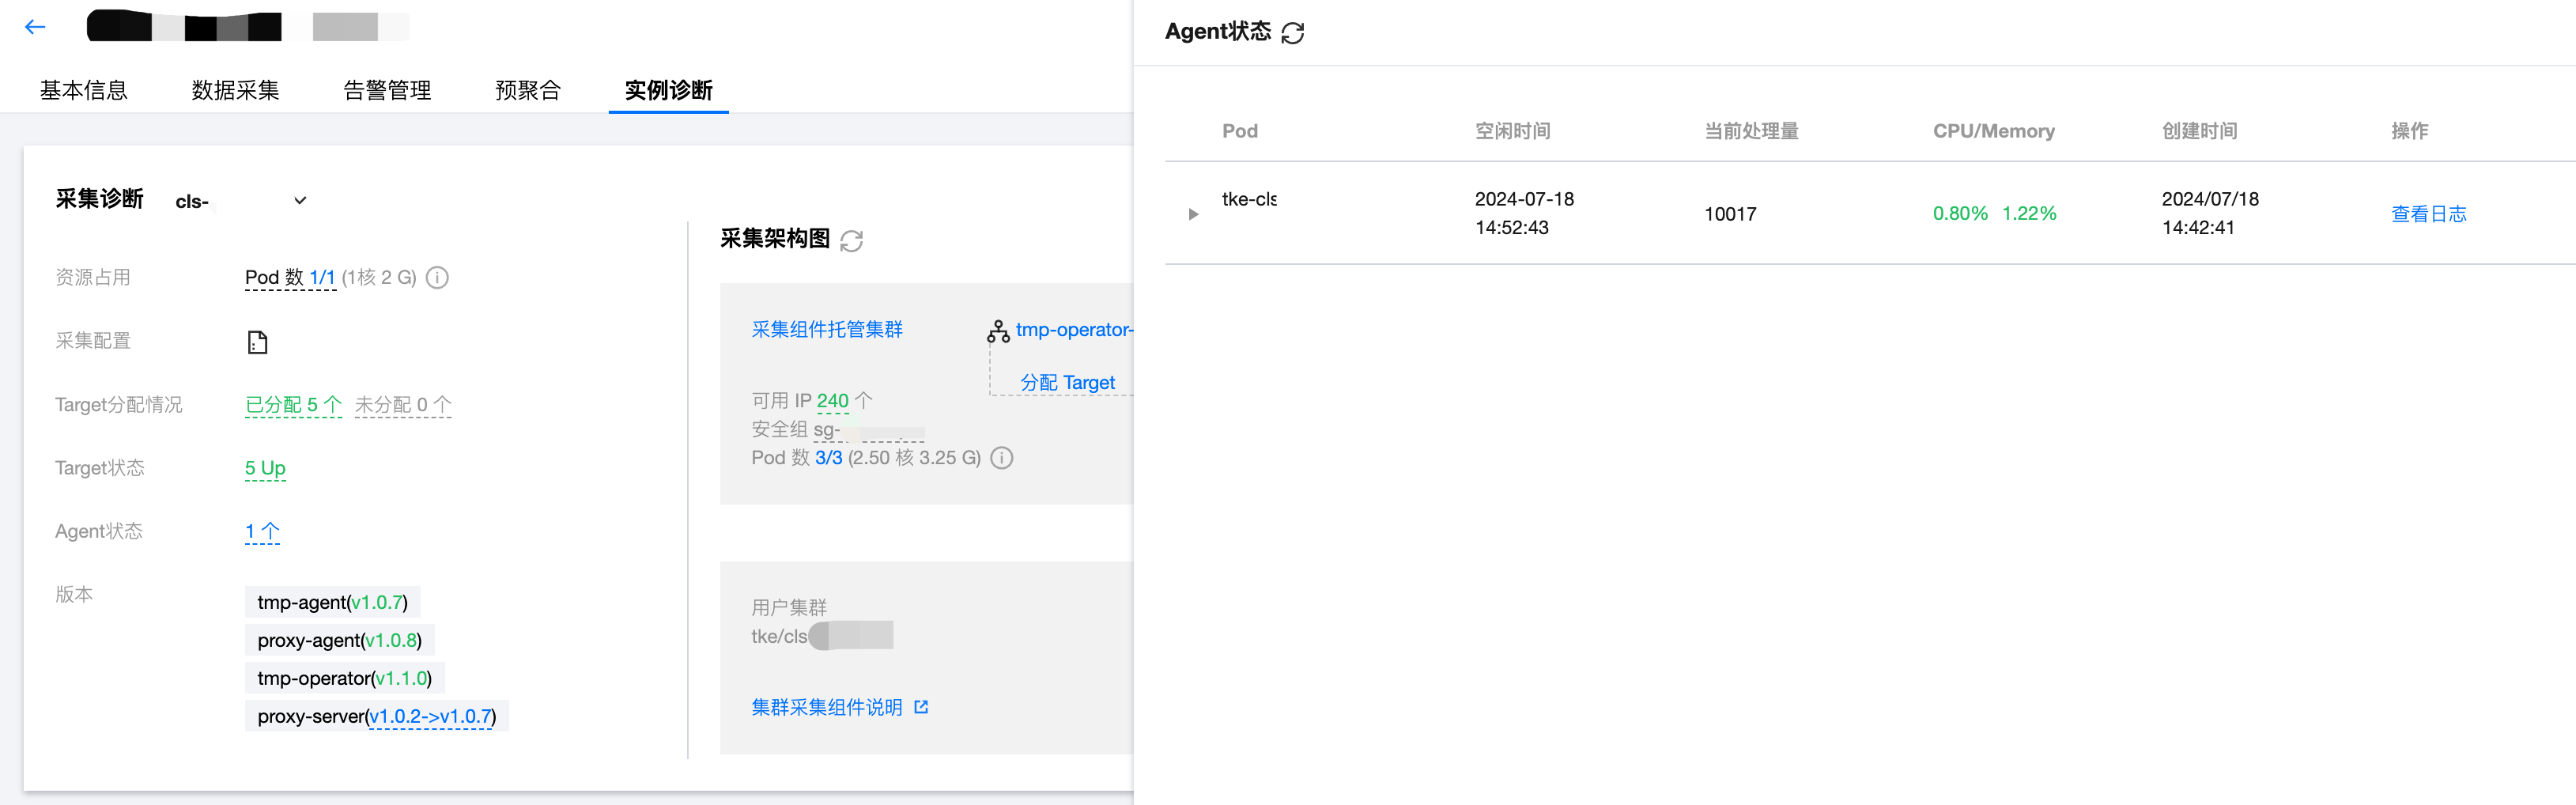Open the 采集组件托管集群 link
The height and width of the screenshot is (805, 2576).
tap(827, 329)
